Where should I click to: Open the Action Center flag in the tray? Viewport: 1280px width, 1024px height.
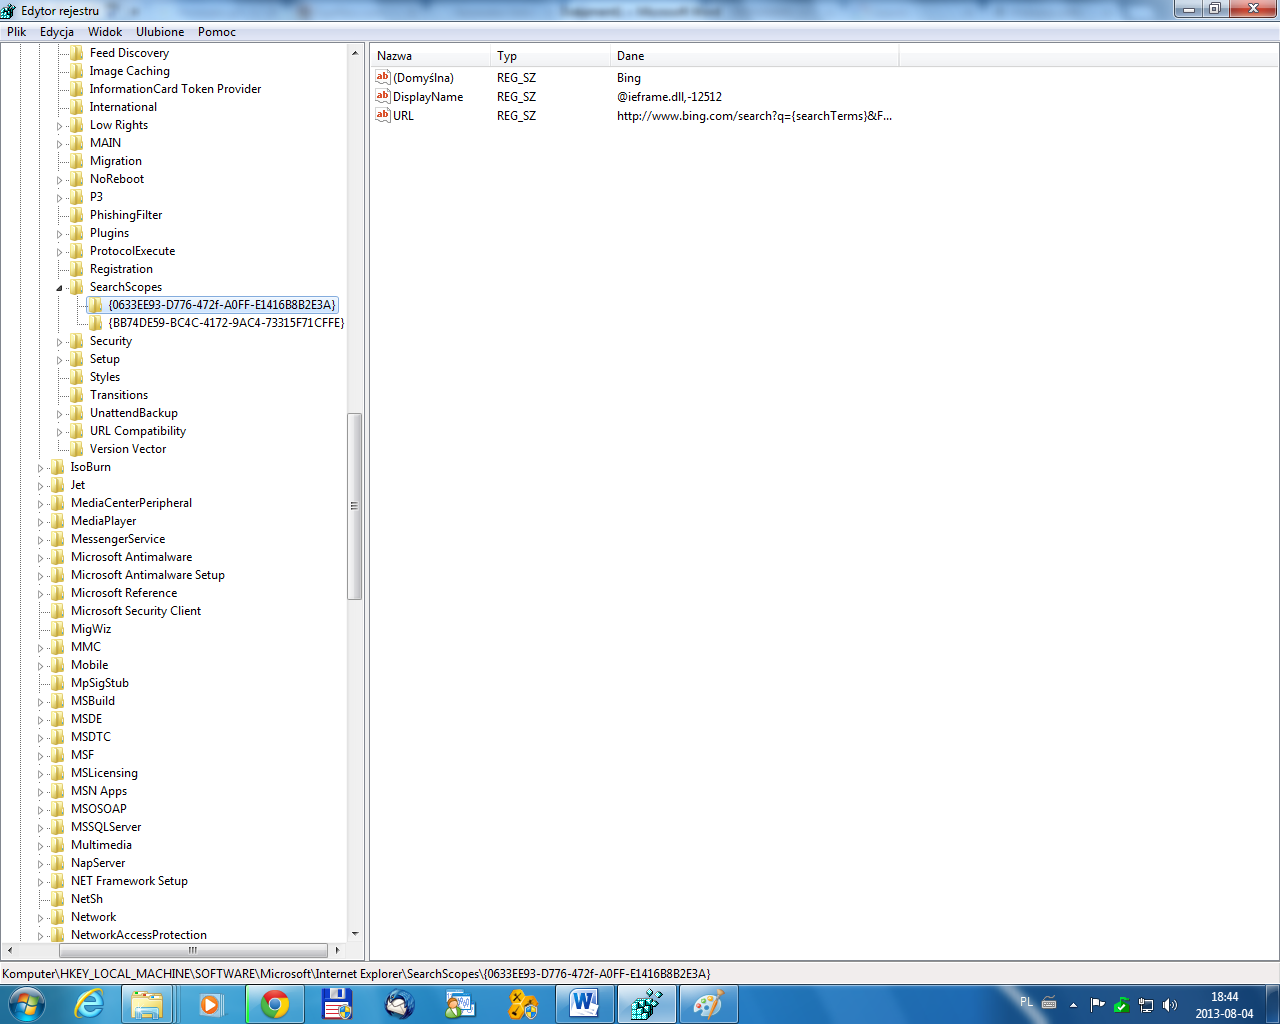point(1098,1005)
